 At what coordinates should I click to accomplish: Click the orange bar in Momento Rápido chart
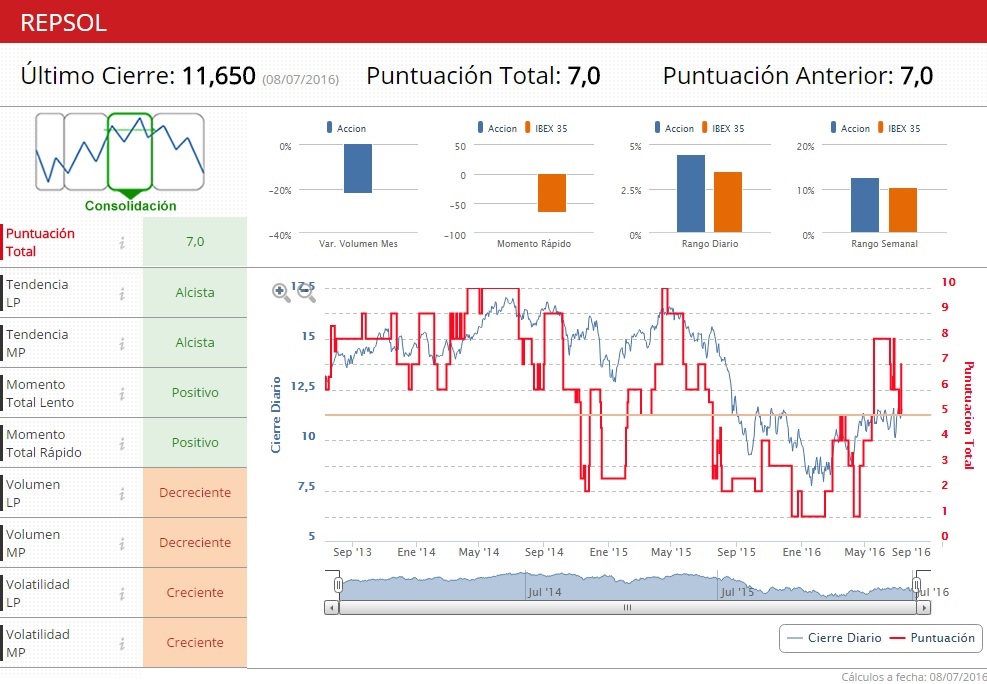click(551, 193)
